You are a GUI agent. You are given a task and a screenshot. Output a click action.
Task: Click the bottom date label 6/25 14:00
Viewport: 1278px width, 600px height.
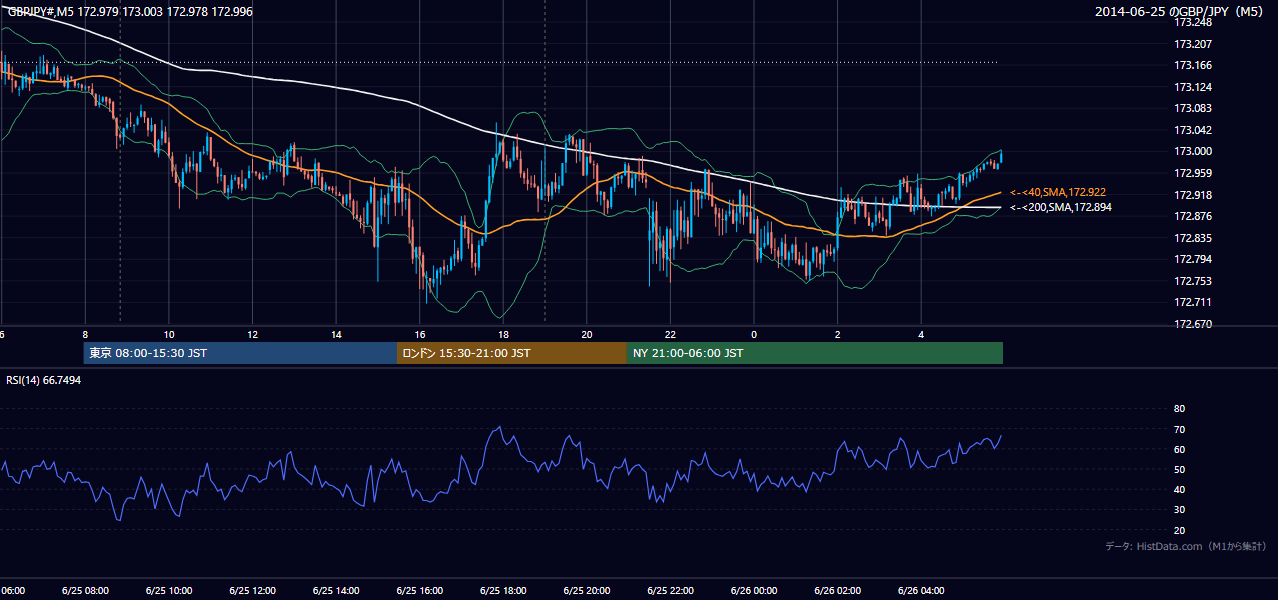[x=336, y=591]
